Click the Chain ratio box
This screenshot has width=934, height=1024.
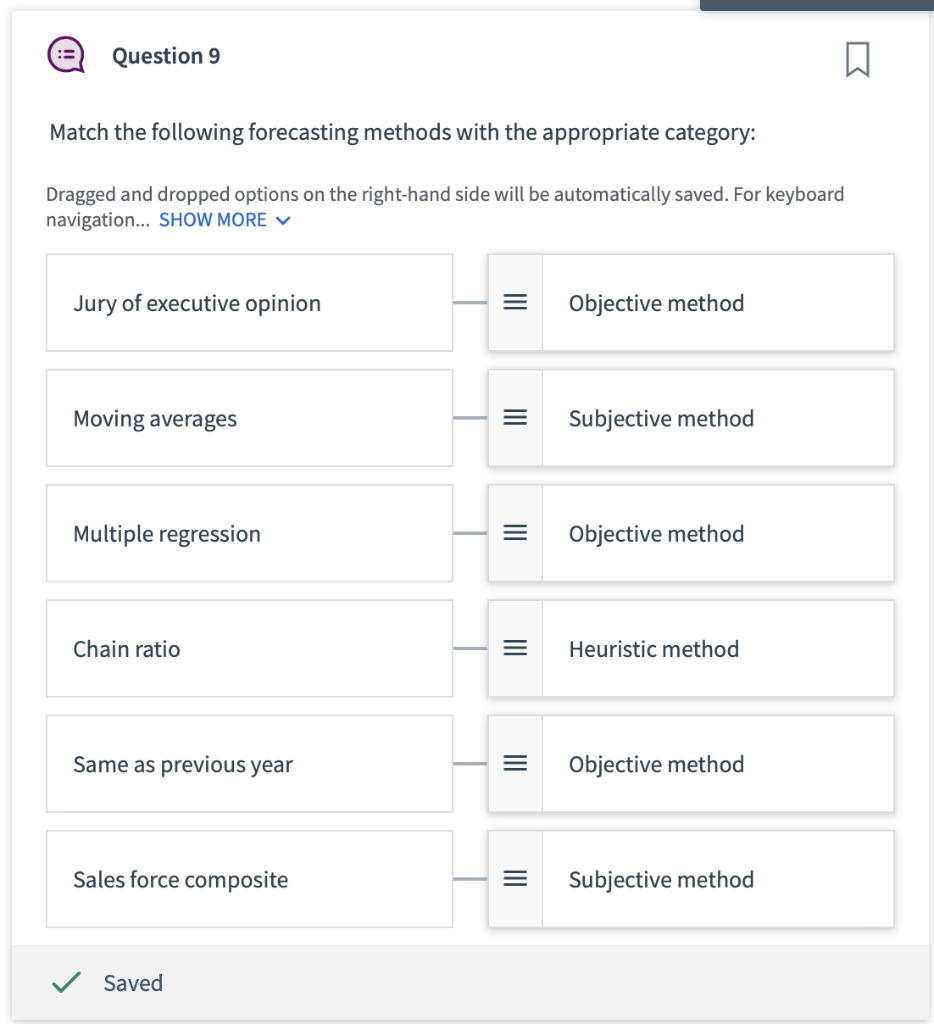[x=249, y=649]
